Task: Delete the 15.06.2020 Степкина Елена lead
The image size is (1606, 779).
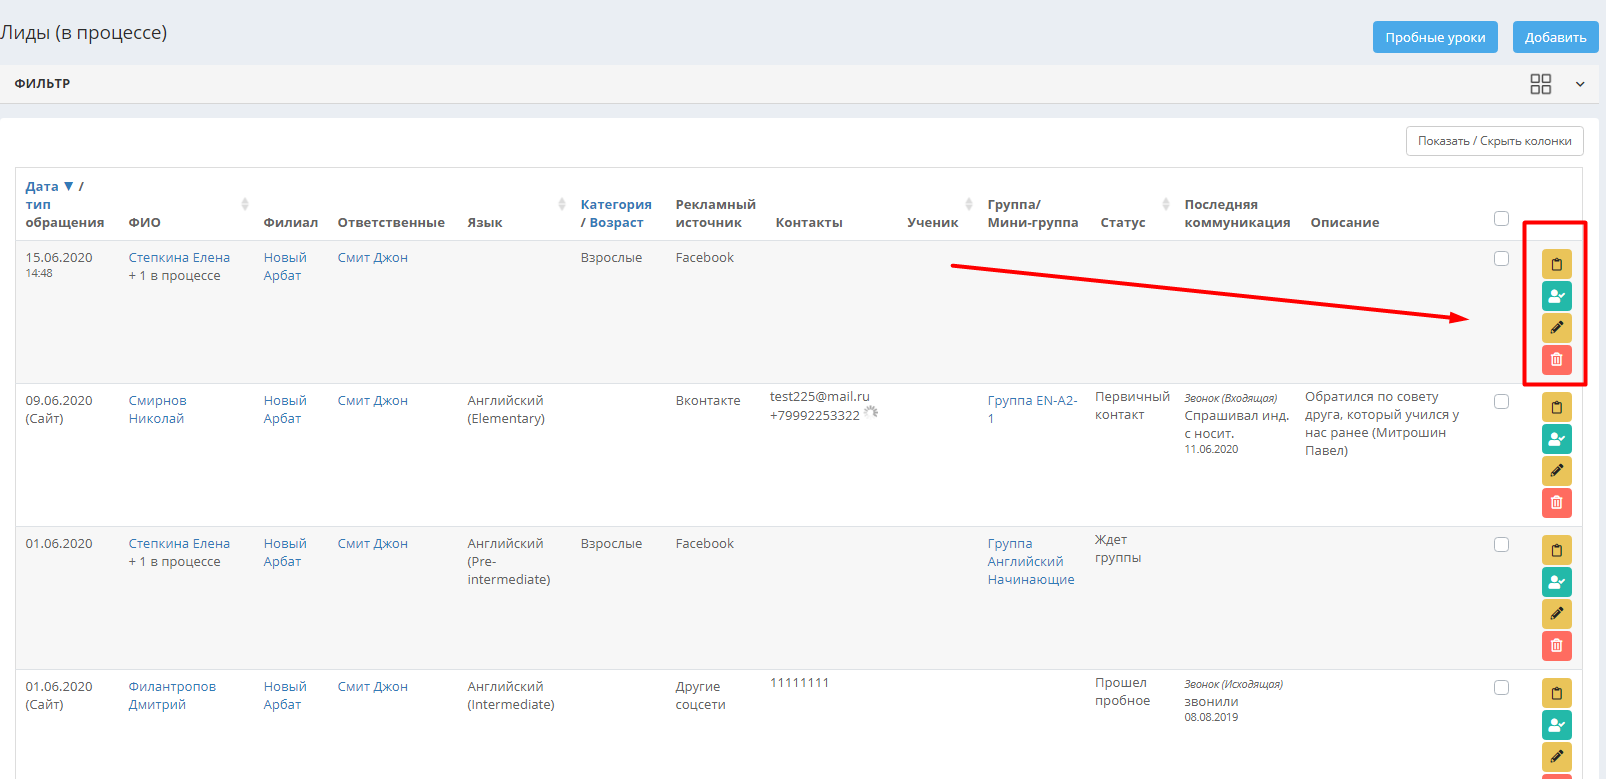Action: coord(1557,360)
